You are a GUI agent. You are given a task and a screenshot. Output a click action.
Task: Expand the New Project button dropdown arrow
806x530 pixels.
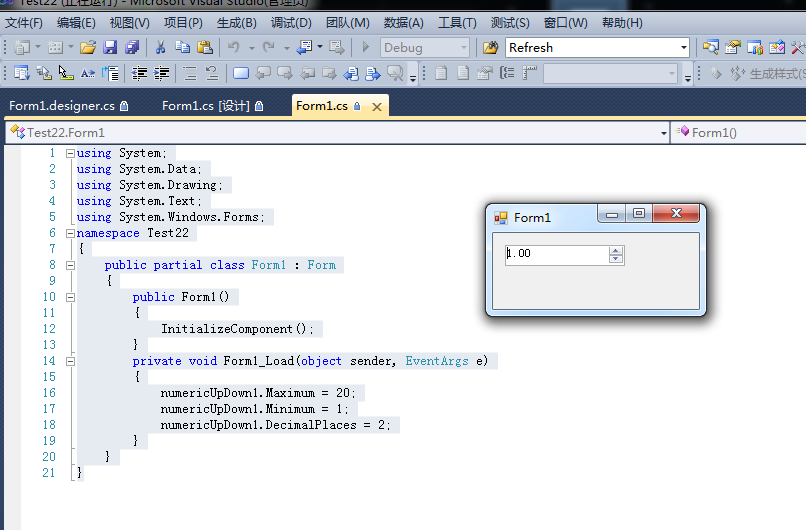[x=38, y=48]
